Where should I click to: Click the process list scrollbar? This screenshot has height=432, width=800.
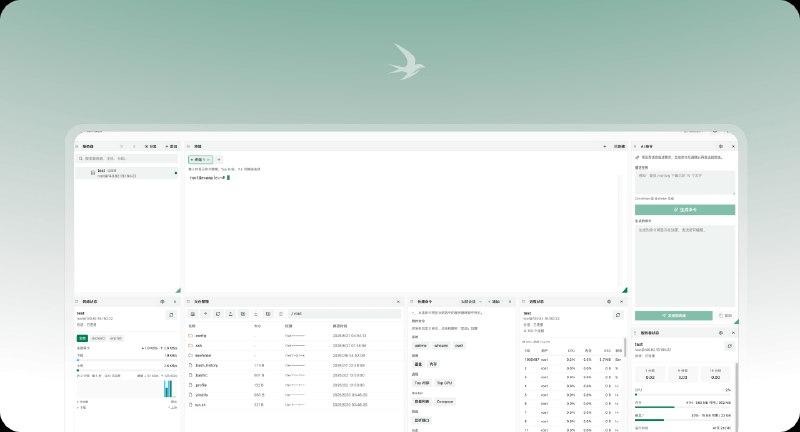coord(625,348)
